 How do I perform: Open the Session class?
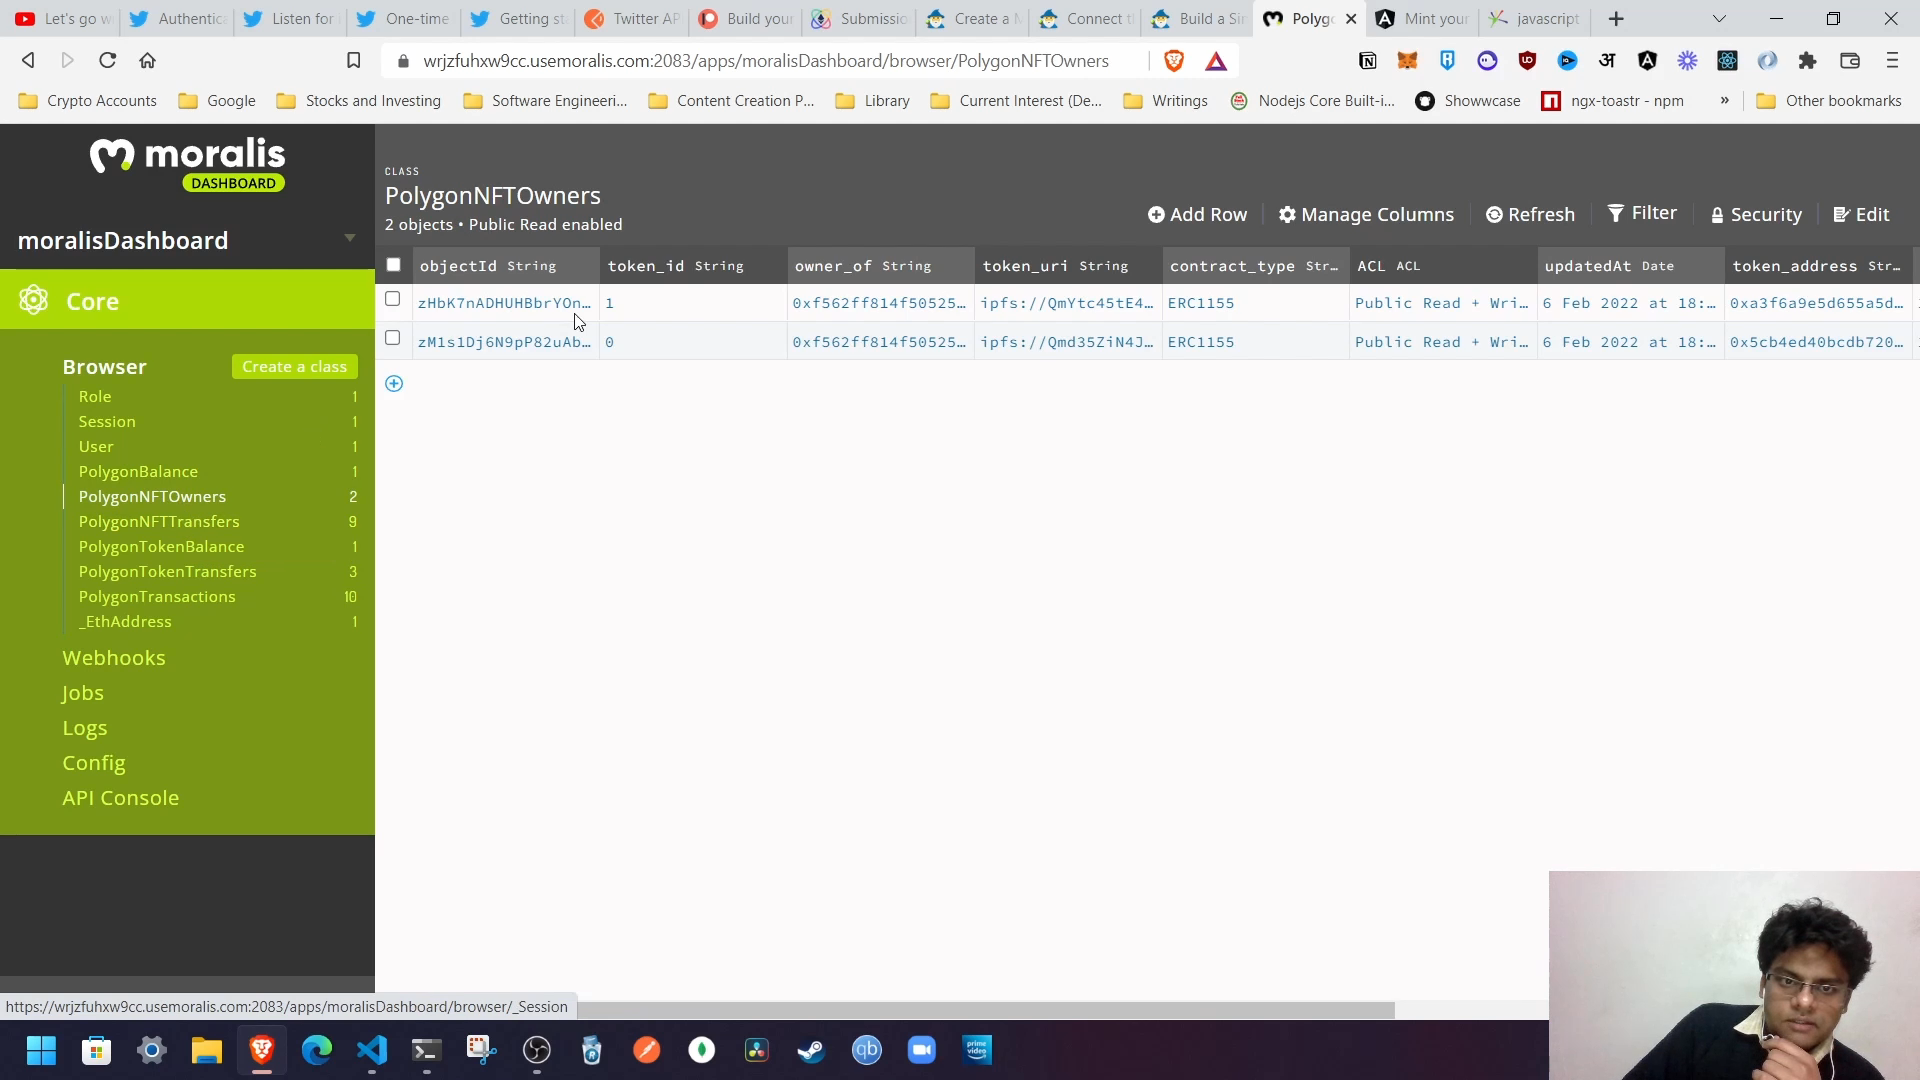coord(107,422)
